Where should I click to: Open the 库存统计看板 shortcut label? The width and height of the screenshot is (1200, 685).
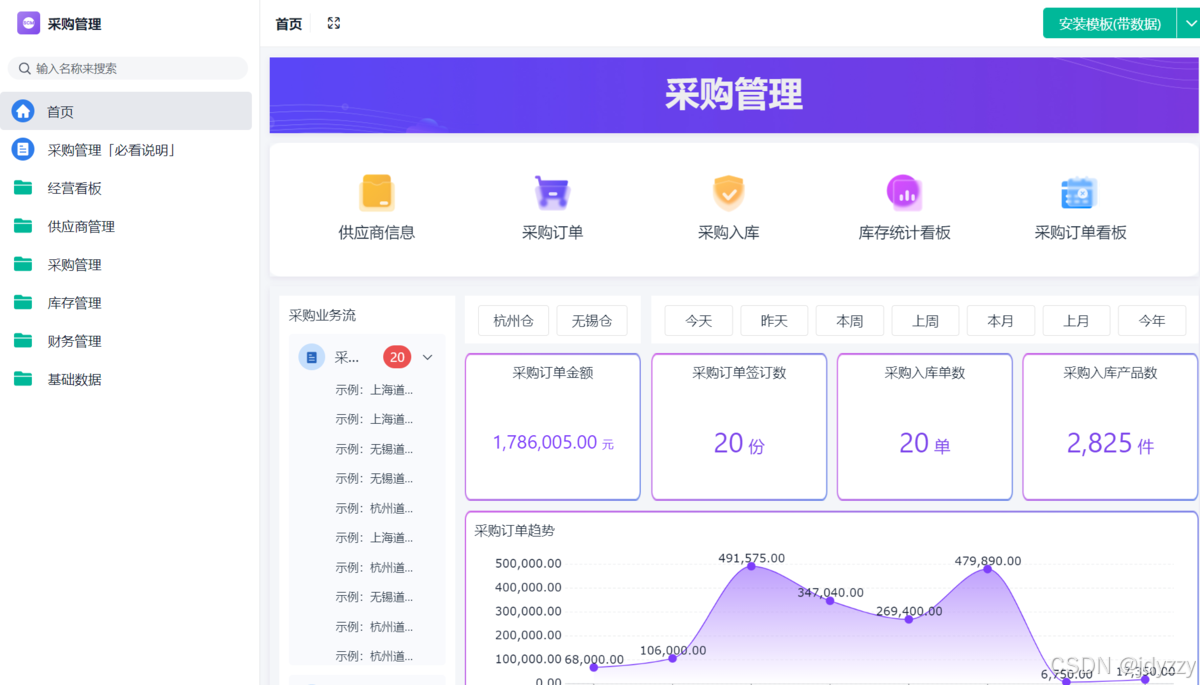[904, 232]
